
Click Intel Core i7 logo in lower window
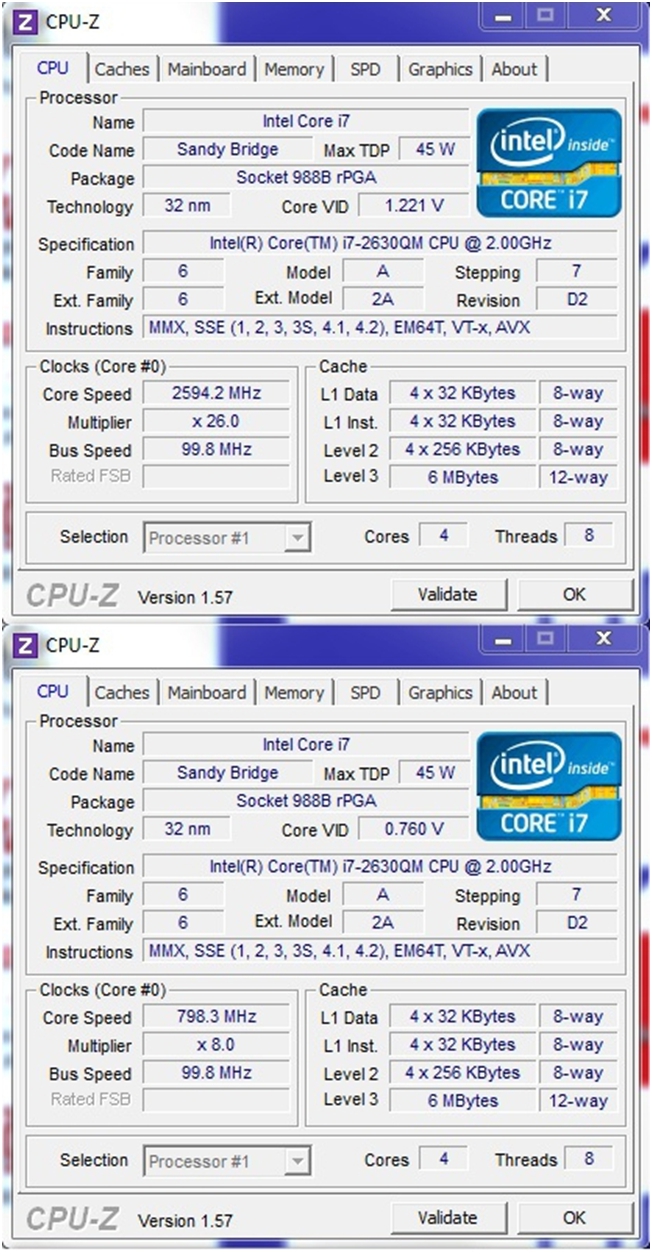pyautogui.click(x=548, y=785)
